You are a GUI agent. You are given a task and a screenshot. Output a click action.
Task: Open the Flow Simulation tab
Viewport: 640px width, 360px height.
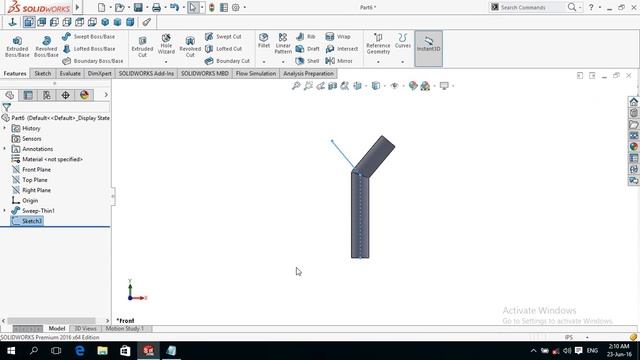coord(256,73)
